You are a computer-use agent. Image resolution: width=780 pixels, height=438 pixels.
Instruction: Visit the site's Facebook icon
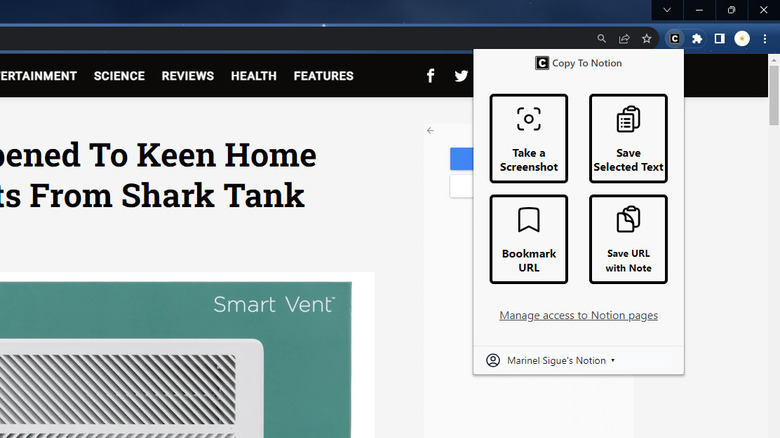click(x=431, y=76)
